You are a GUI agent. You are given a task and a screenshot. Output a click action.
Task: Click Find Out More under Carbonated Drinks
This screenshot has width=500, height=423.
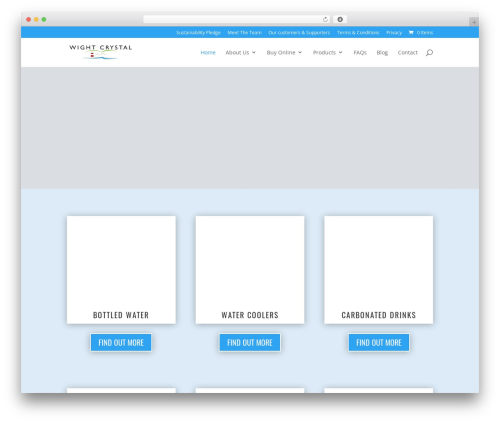click(x=379, y=342)
